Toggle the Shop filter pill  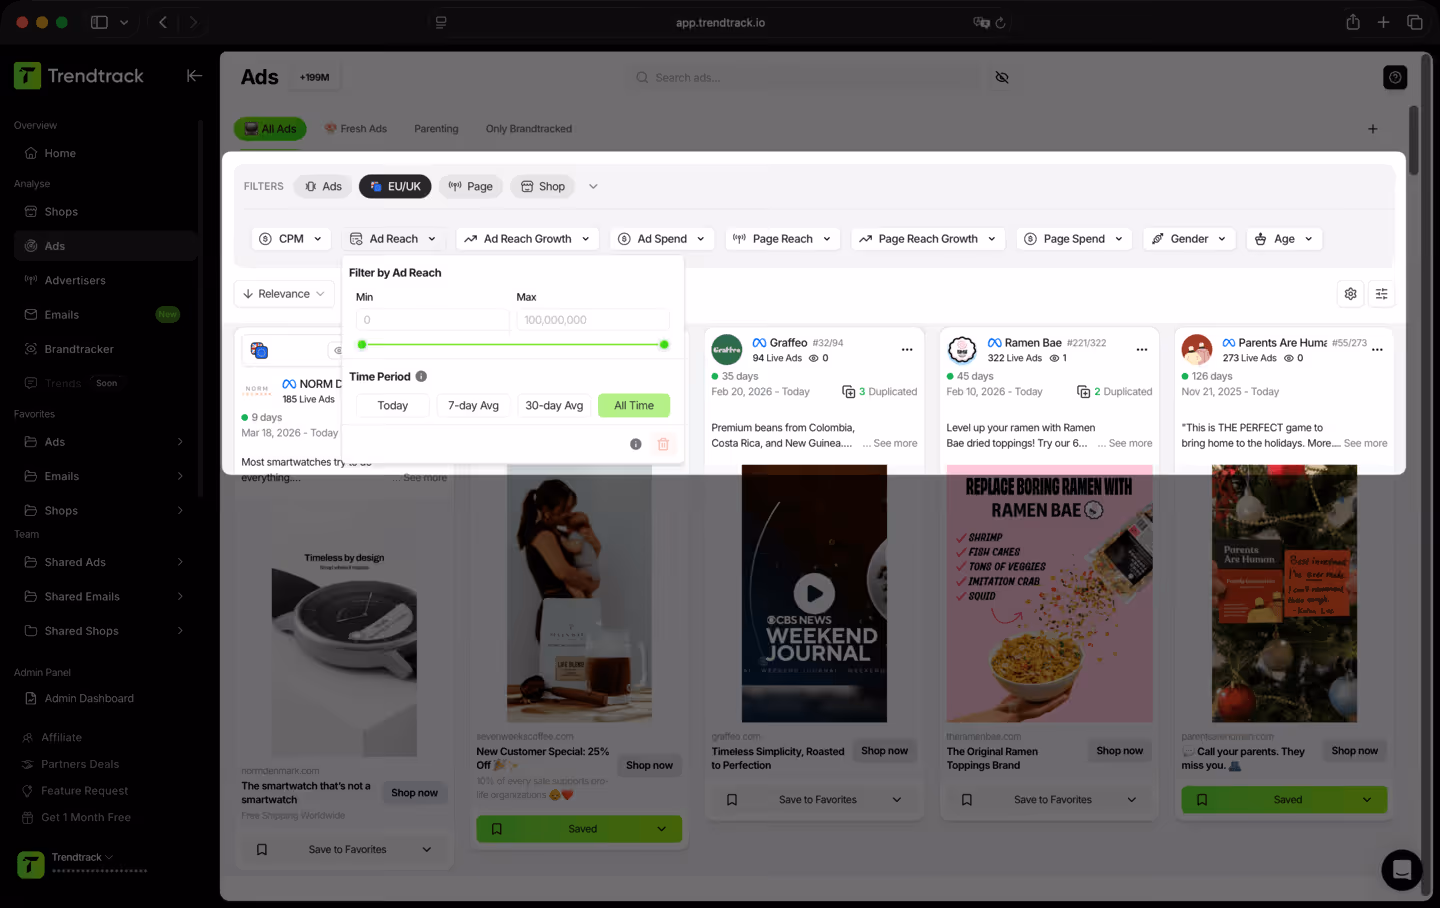pos(542,186)
